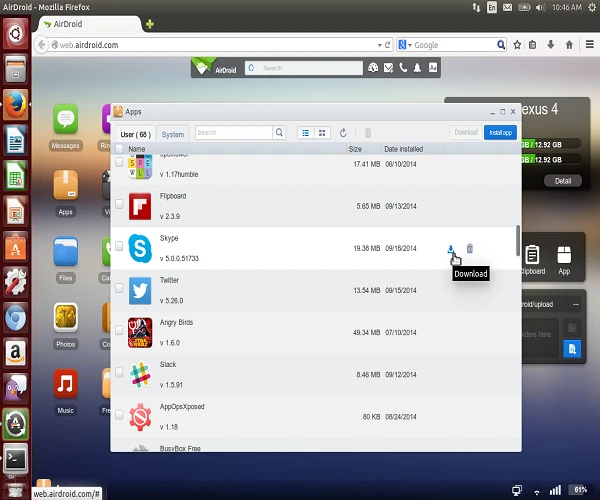Delete Skype using its trash icon

click(x=470, y=249)
